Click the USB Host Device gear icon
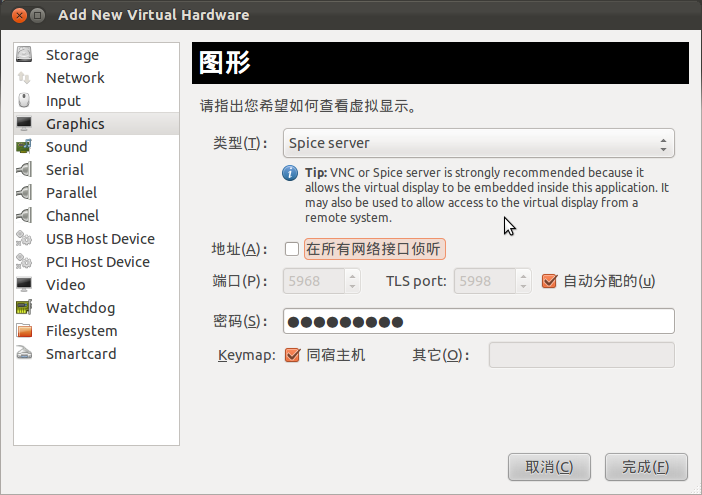This screenshot has height=495, width=702. pos(24,239)
